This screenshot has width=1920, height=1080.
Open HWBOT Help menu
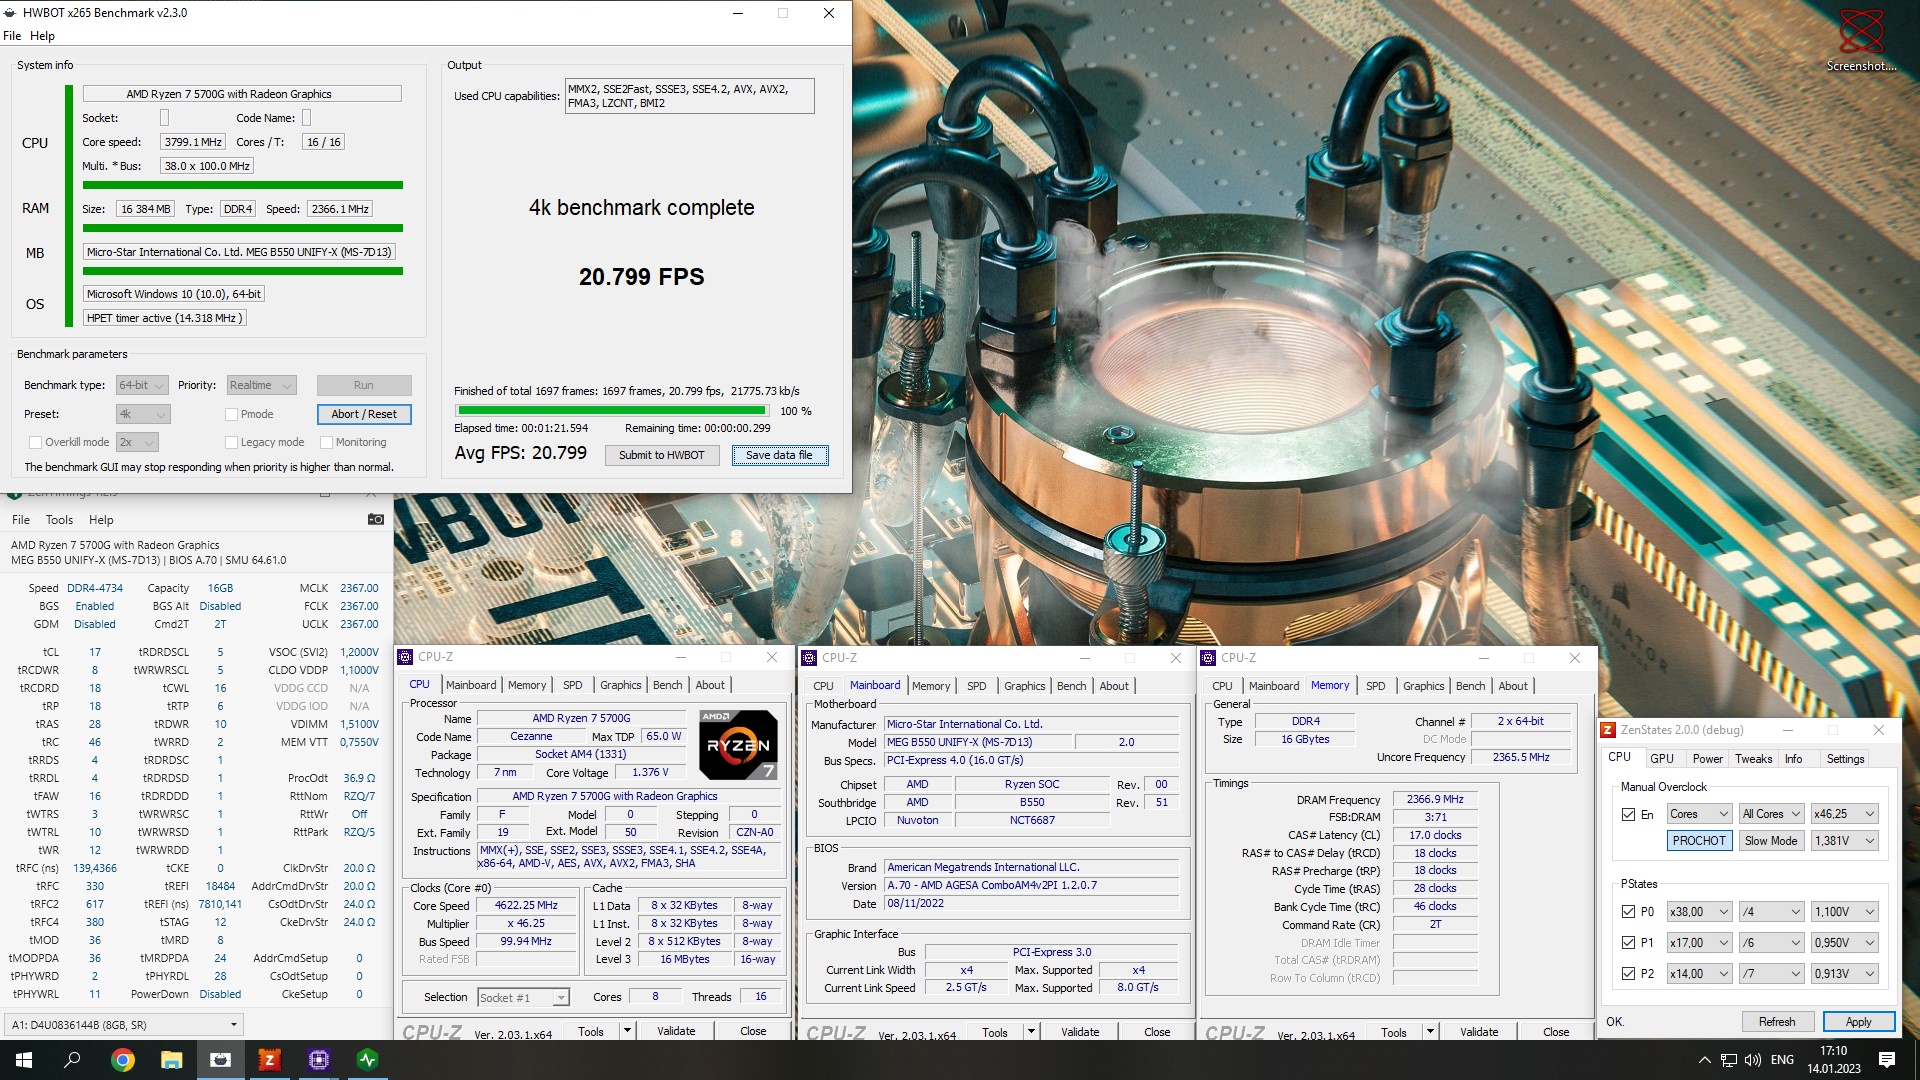[x=42, y=36]
